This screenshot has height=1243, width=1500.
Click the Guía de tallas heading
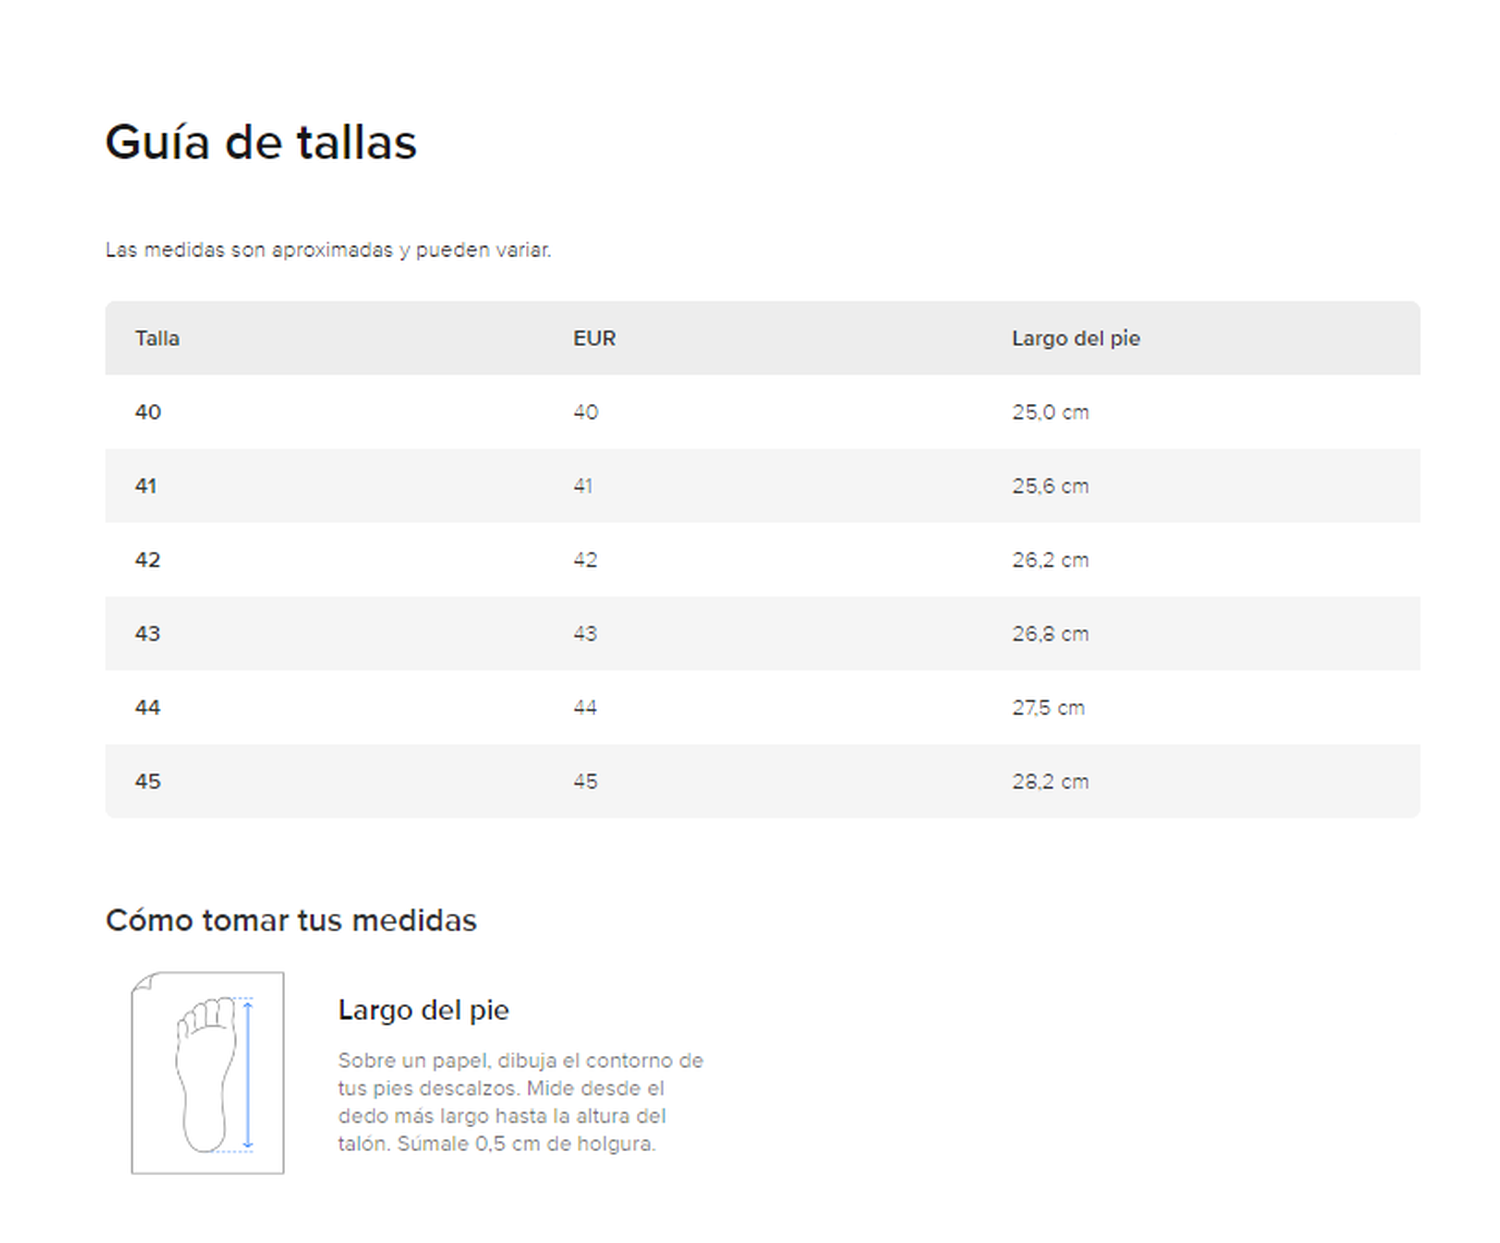[261, 142]
